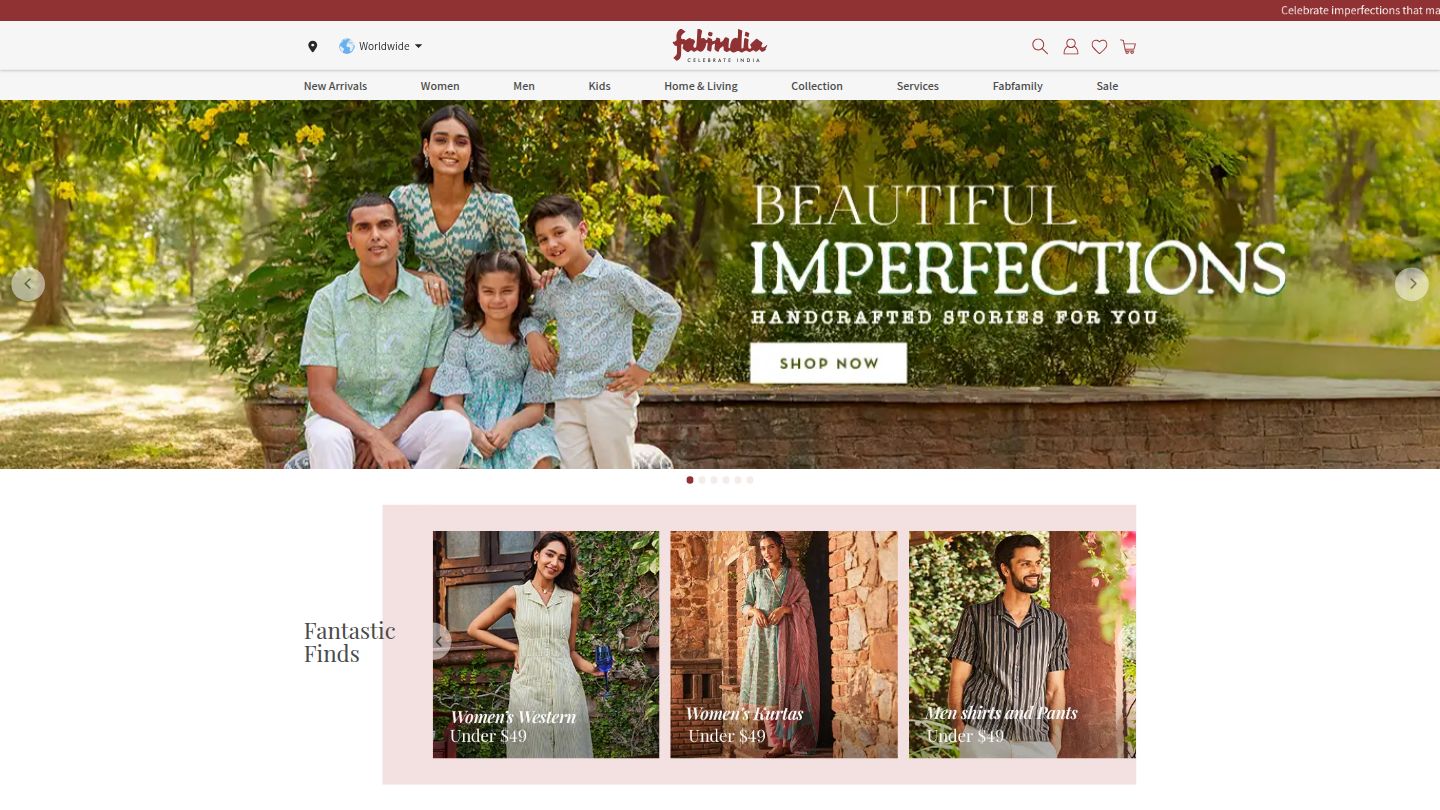Open the search magnifier icon
Image resolution: width=1440 pixels, height=810 pixels.
pos(1040,46)
